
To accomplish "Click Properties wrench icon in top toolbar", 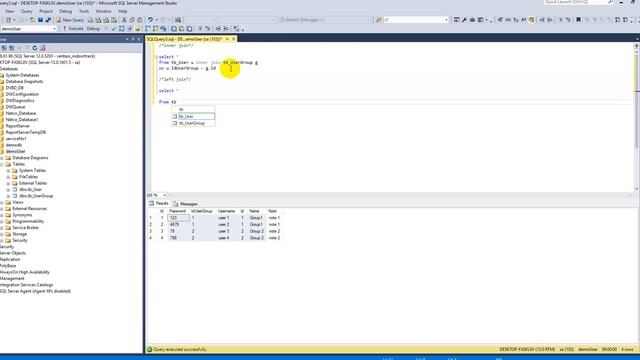I will point(464,20).
